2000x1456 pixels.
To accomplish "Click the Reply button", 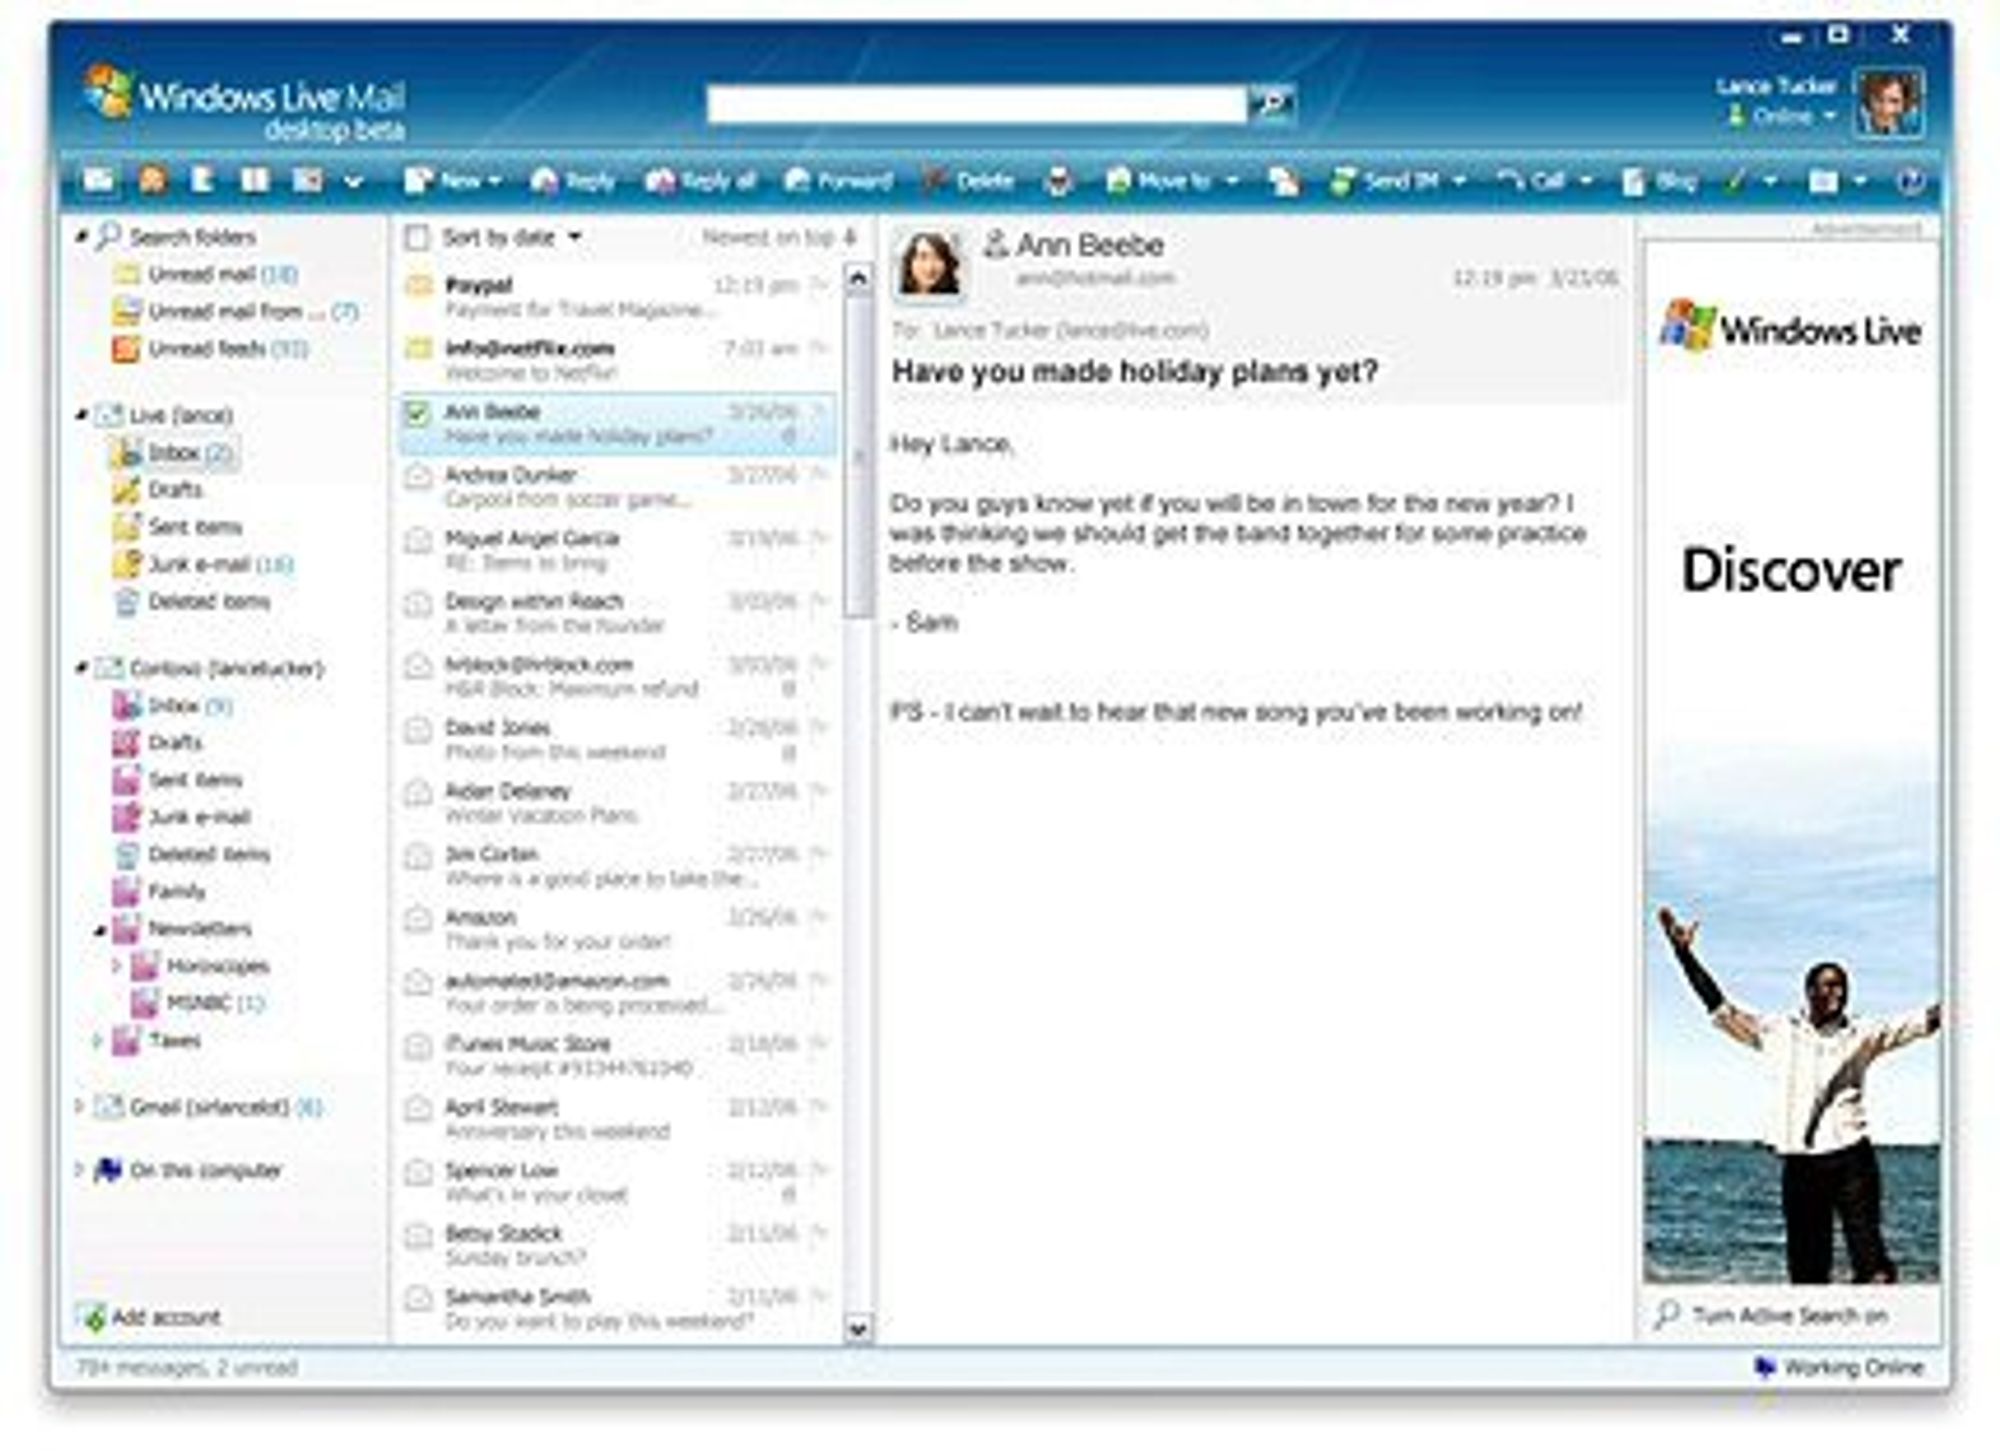I will pyautogui.click(x=574, y=181).
